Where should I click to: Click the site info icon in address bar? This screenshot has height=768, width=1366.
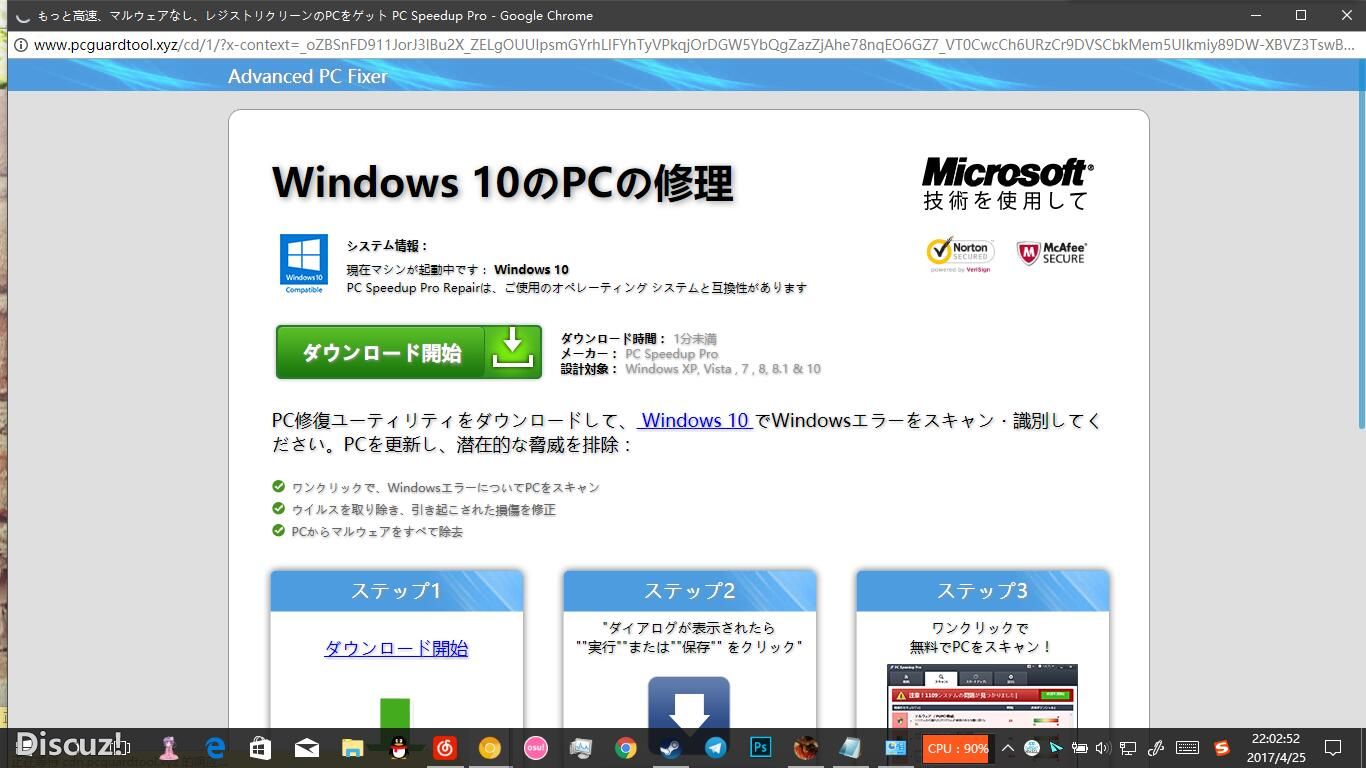click(20, 45)
